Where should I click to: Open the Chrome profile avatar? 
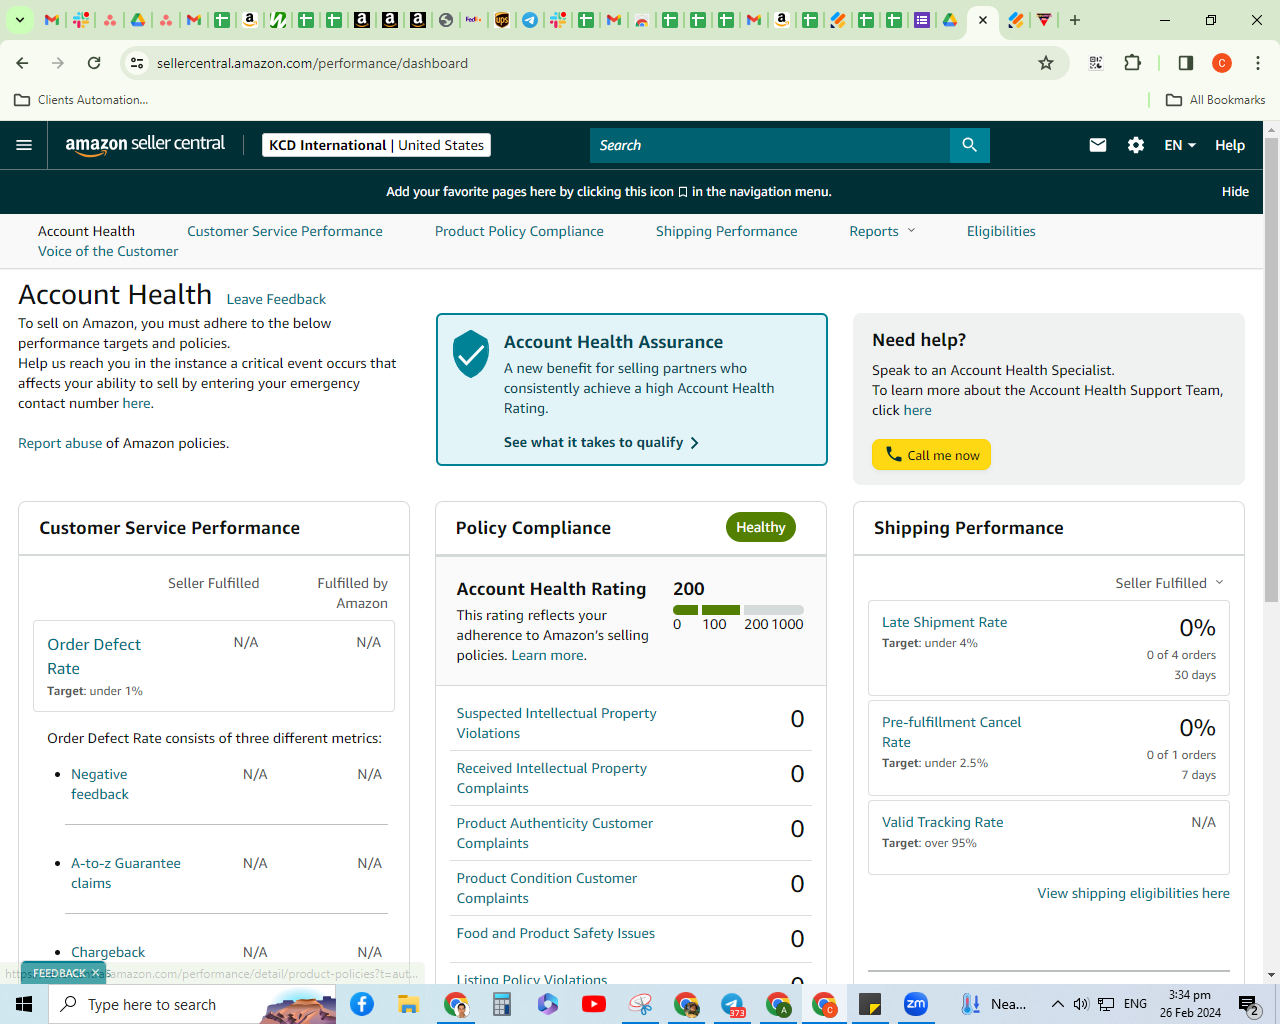[x=1222, y=63]
